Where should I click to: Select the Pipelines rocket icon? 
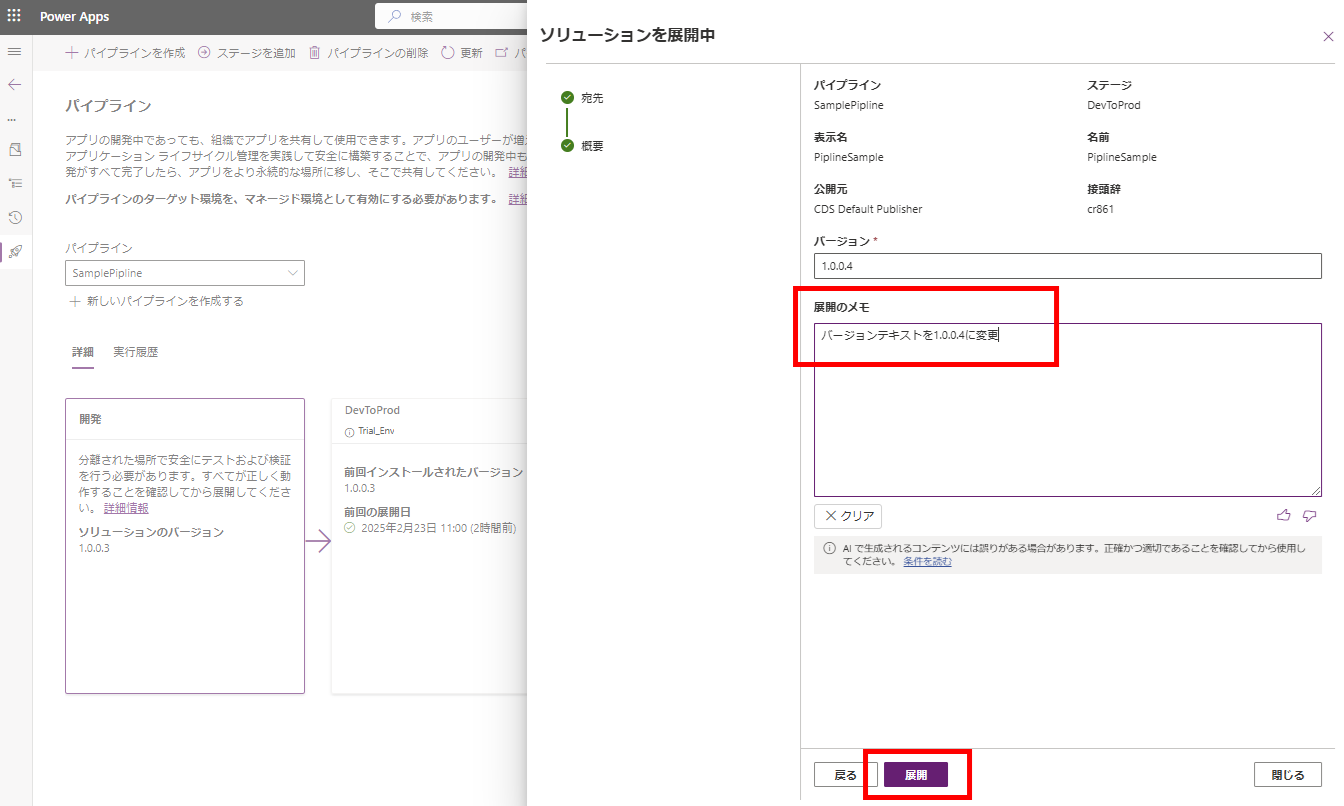click(x=14, y=252)
